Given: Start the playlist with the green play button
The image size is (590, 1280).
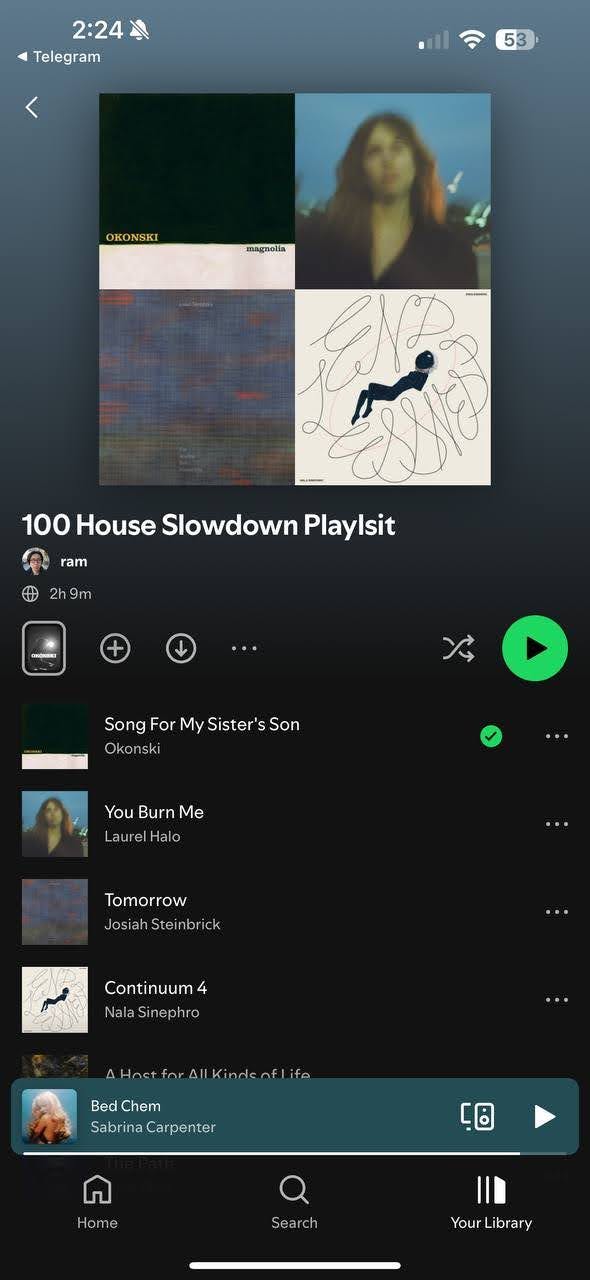Looking at the screenshot, I should (x=535, y=648).
